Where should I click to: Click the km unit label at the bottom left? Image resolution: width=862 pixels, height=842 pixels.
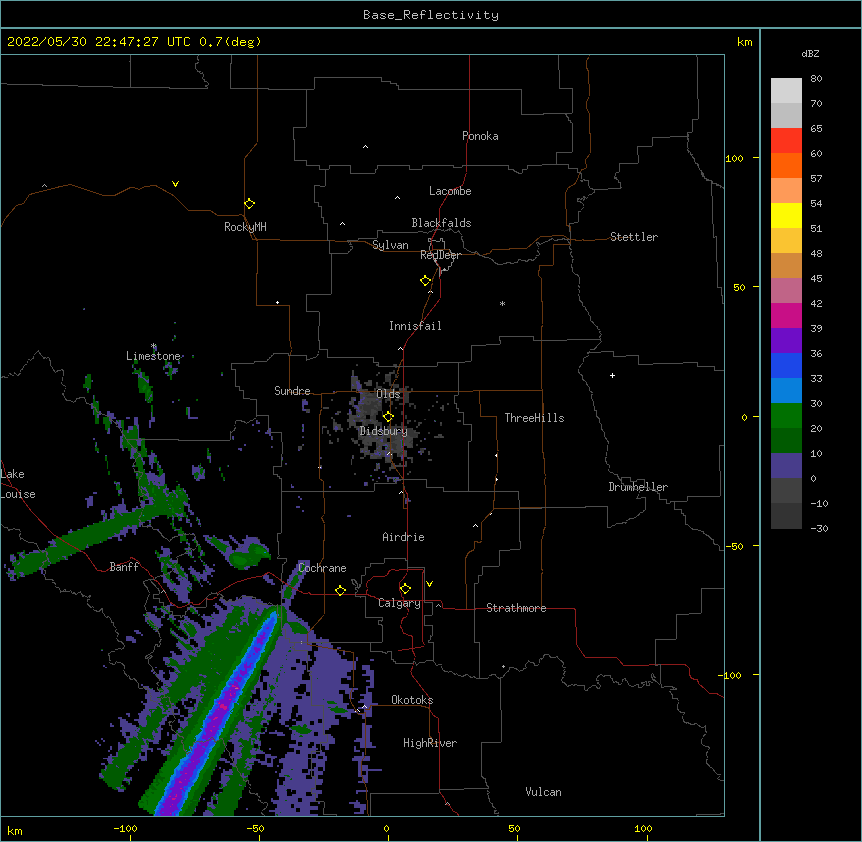click(x=15, y=830)
